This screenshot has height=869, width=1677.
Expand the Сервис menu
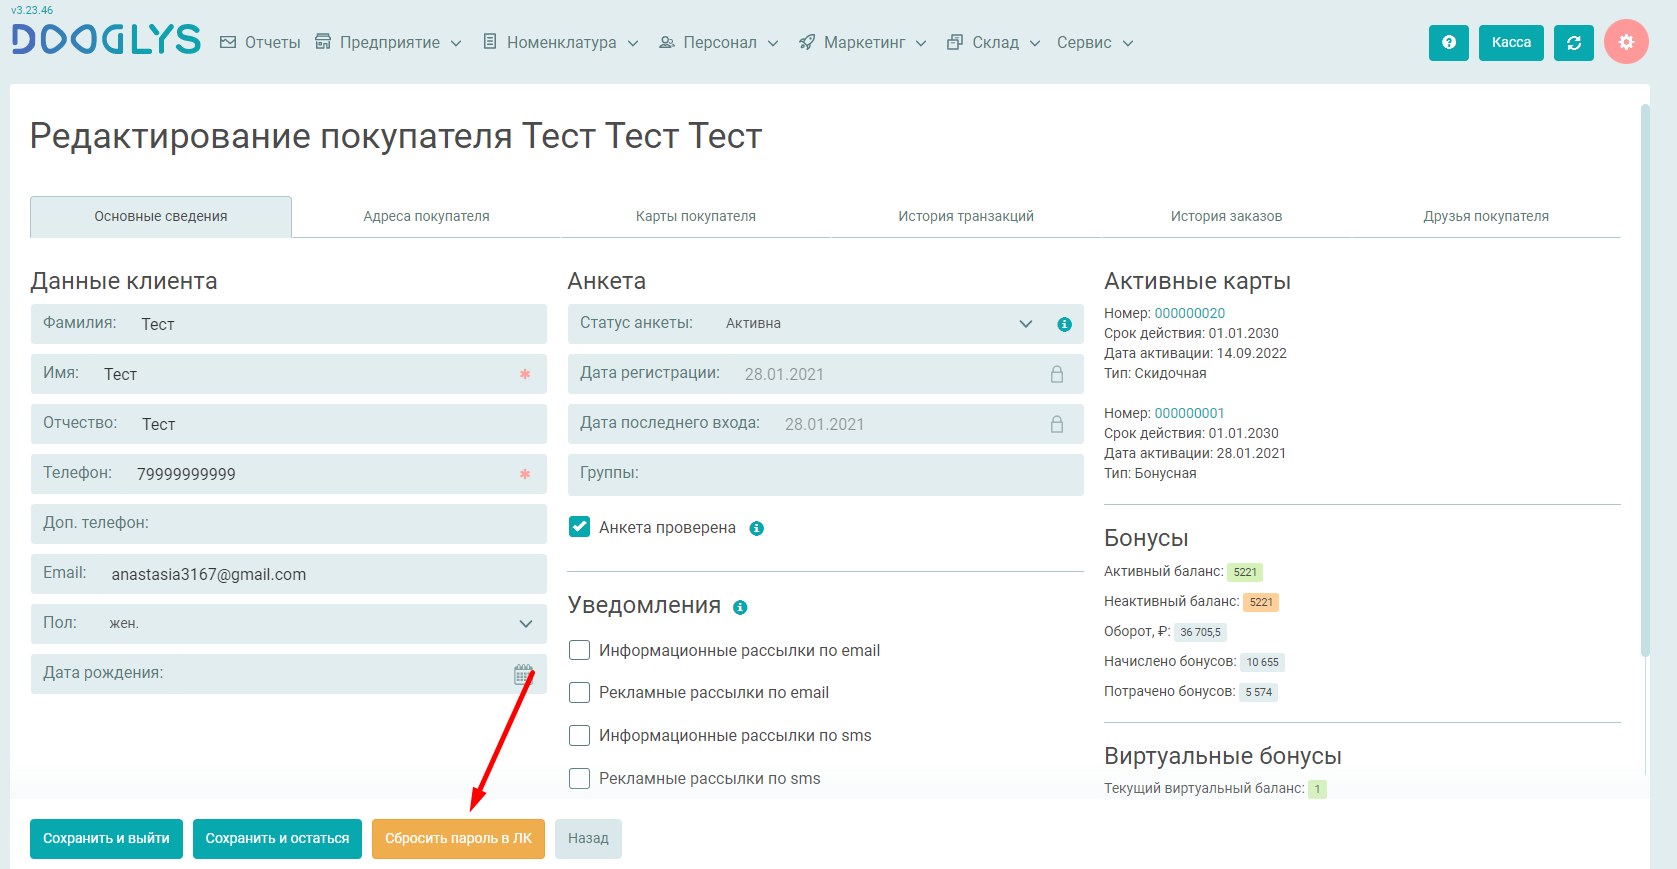(x=1095, y=42)
